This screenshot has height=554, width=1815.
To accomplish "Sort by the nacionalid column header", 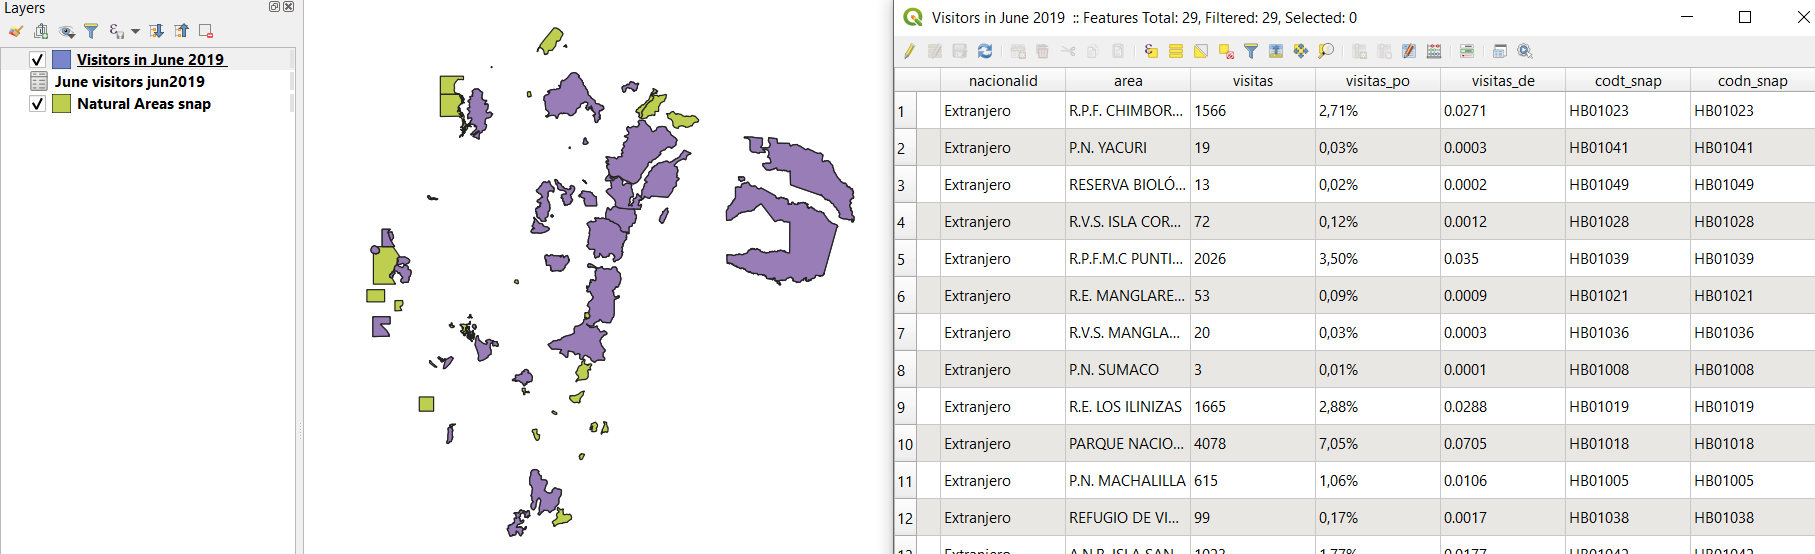I will tap(1003, 80).
